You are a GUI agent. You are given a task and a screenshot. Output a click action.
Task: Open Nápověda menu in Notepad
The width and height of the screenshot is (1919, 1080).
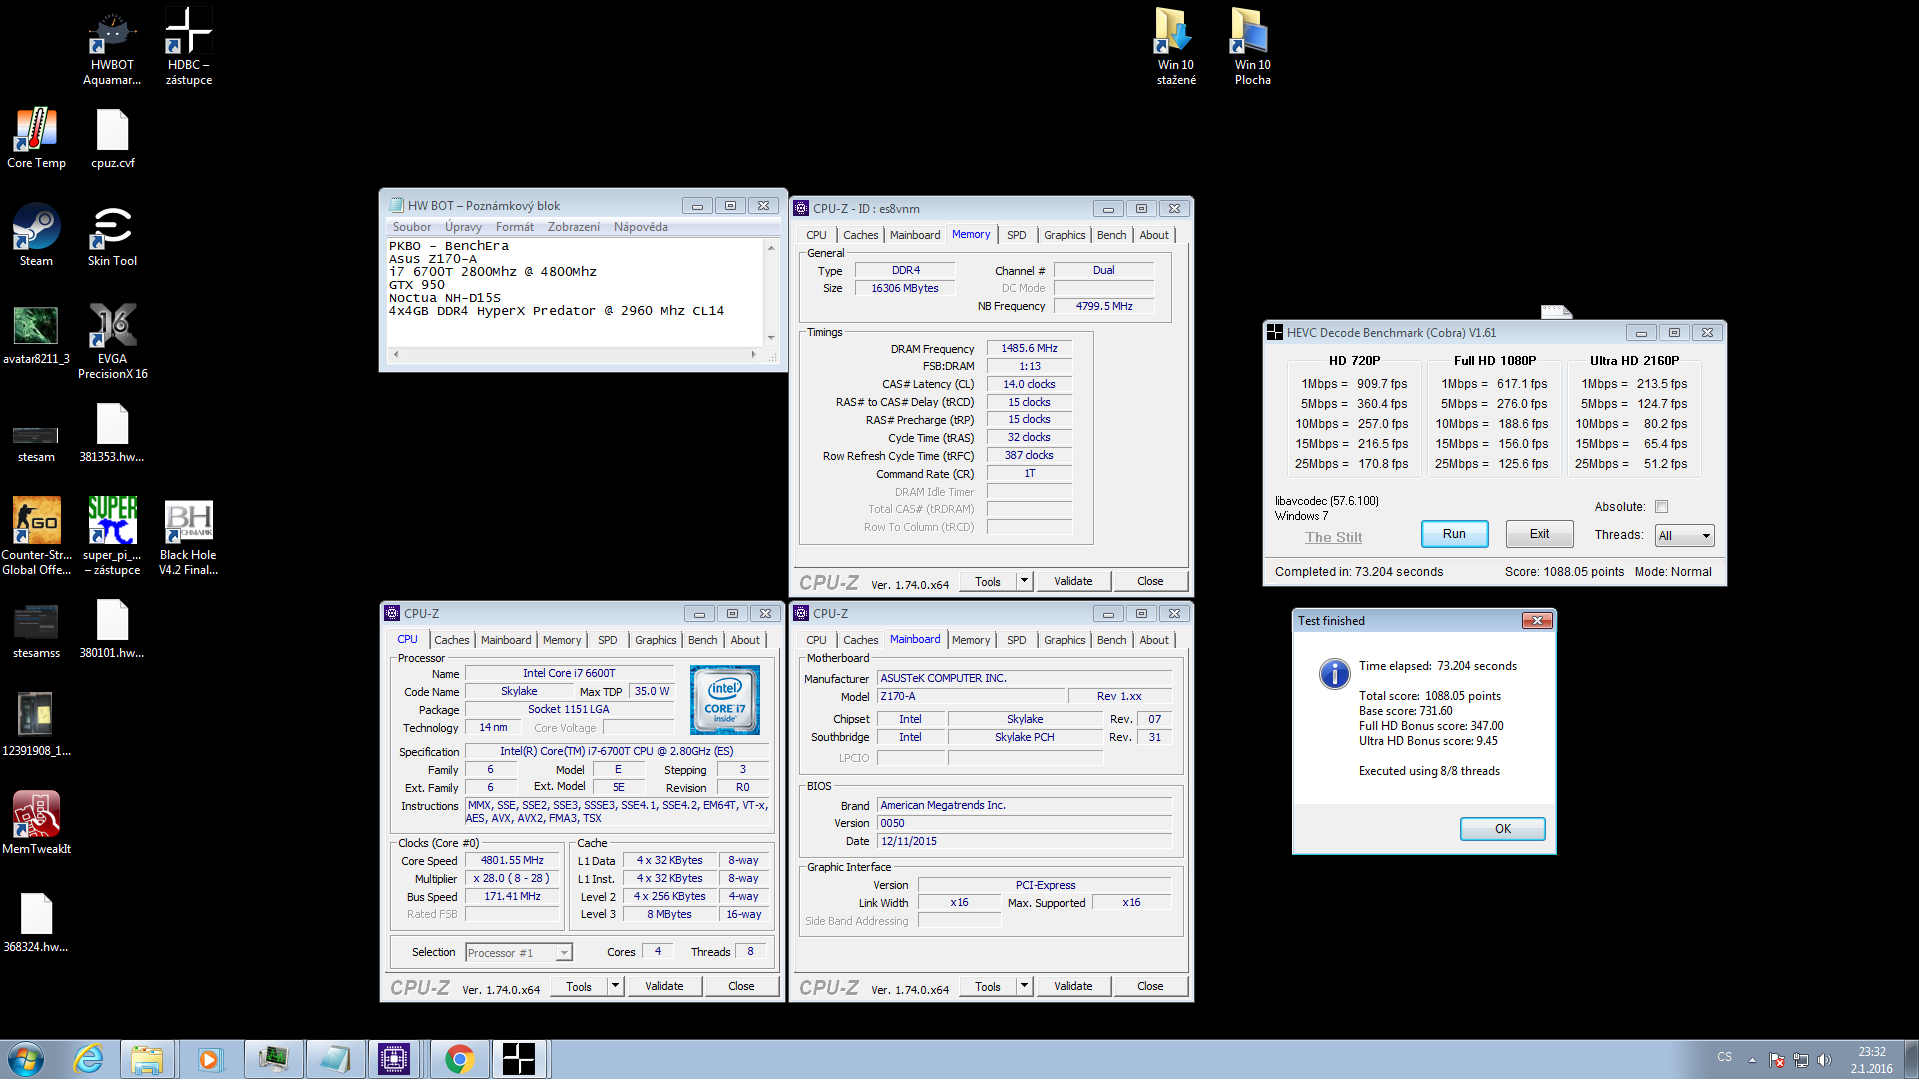click(641, 227)
